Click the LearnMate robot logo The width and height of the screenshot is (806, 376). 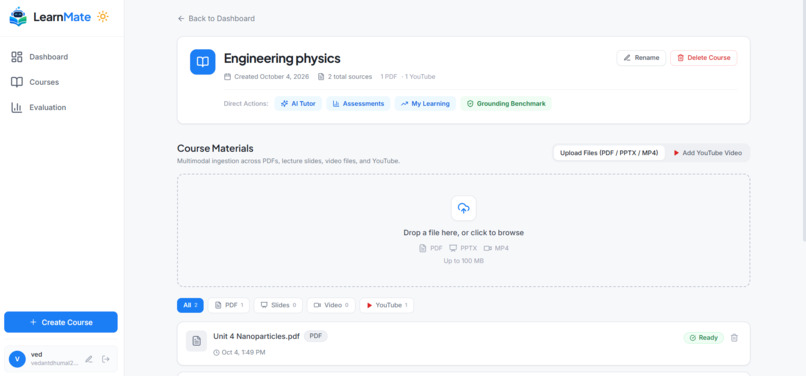(18, 17)
